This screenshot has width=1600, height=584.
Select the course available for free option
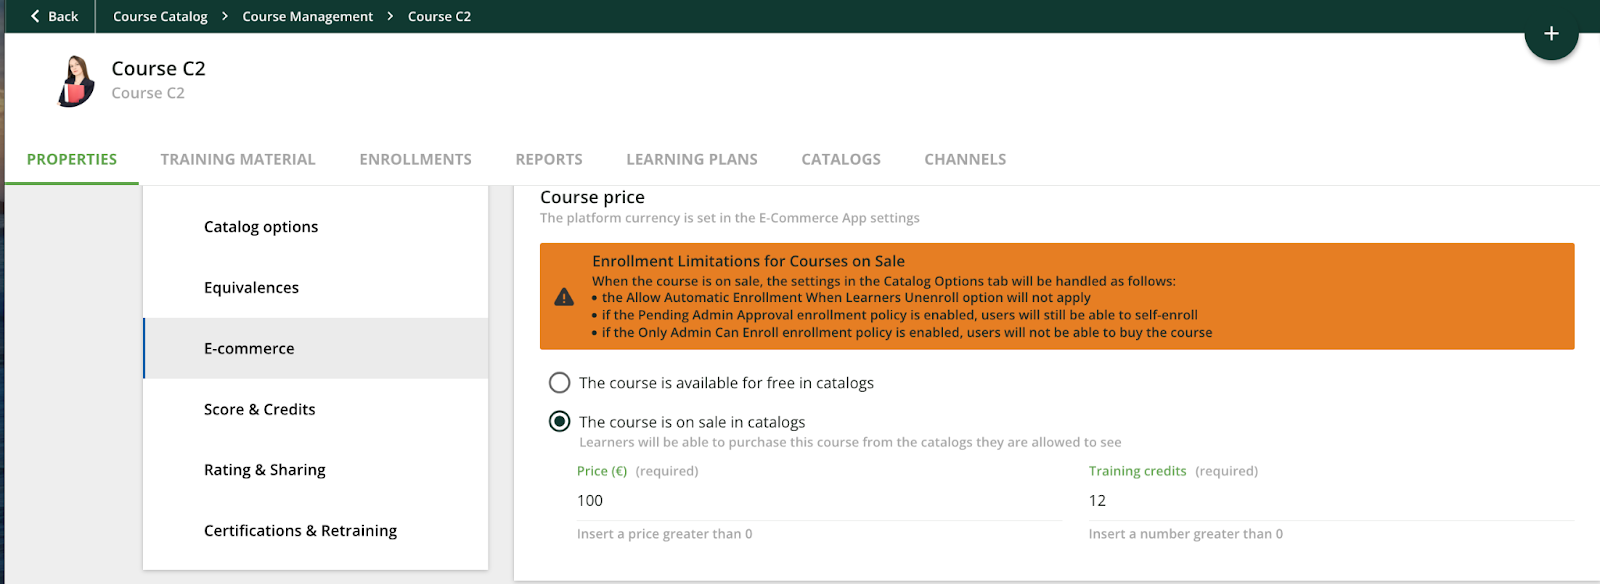(560, 383)
